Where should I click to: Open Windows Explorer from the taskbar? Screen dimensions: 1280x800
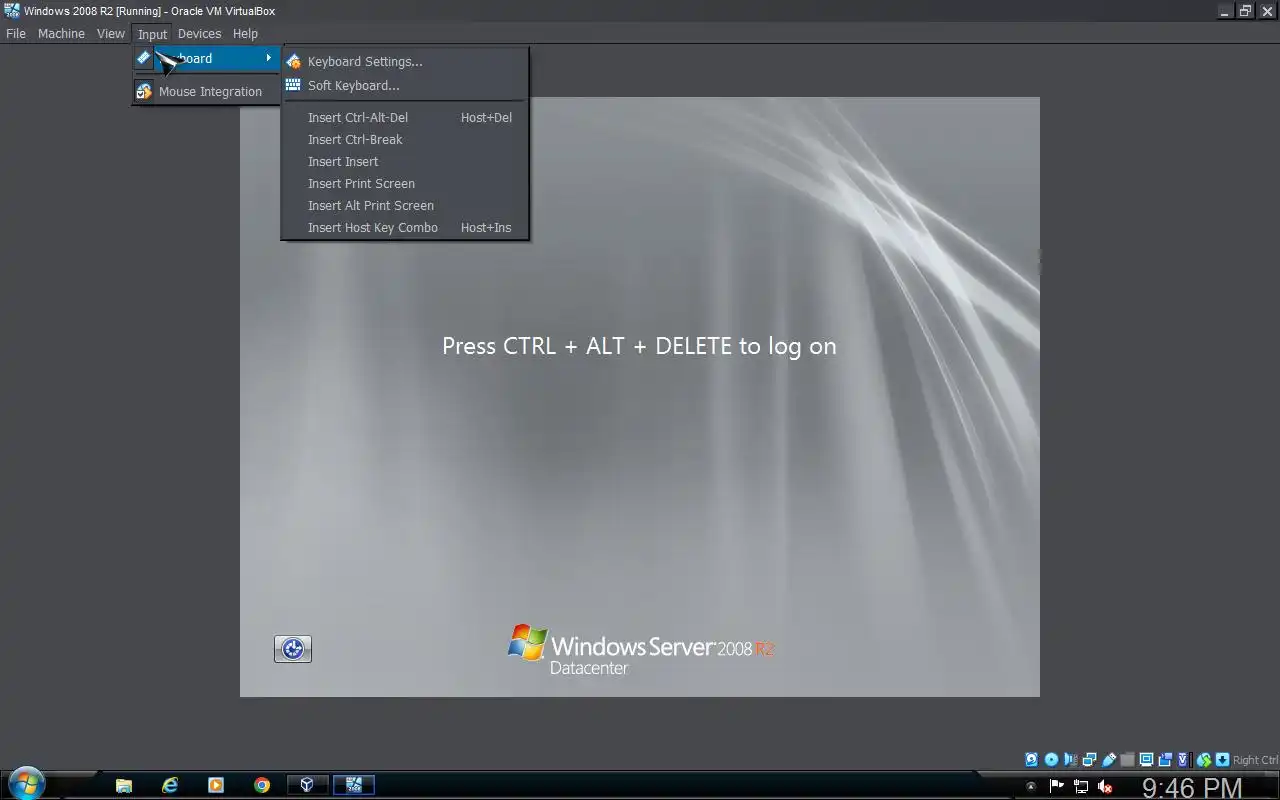[x=124, y=785]
